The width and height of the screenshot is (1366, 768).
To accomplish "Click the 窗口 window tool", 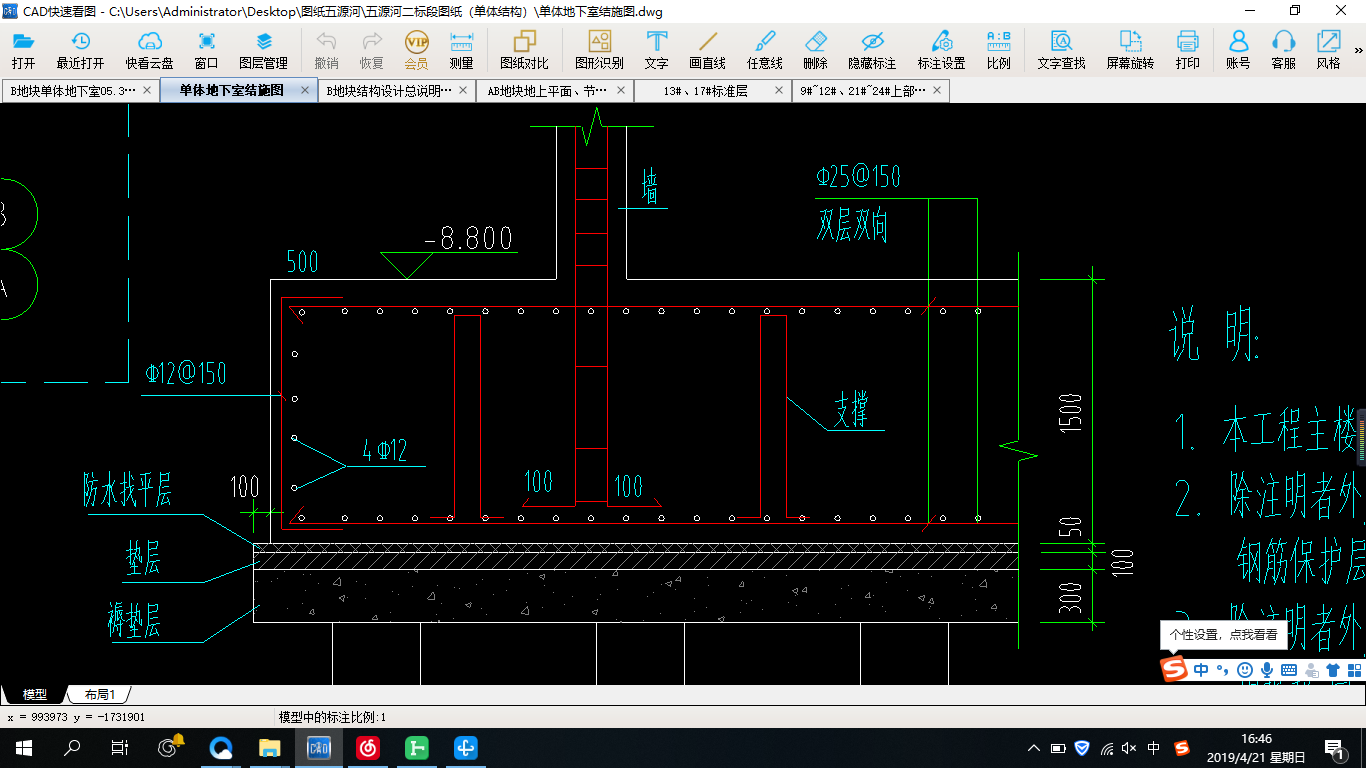I will (207, 50).
